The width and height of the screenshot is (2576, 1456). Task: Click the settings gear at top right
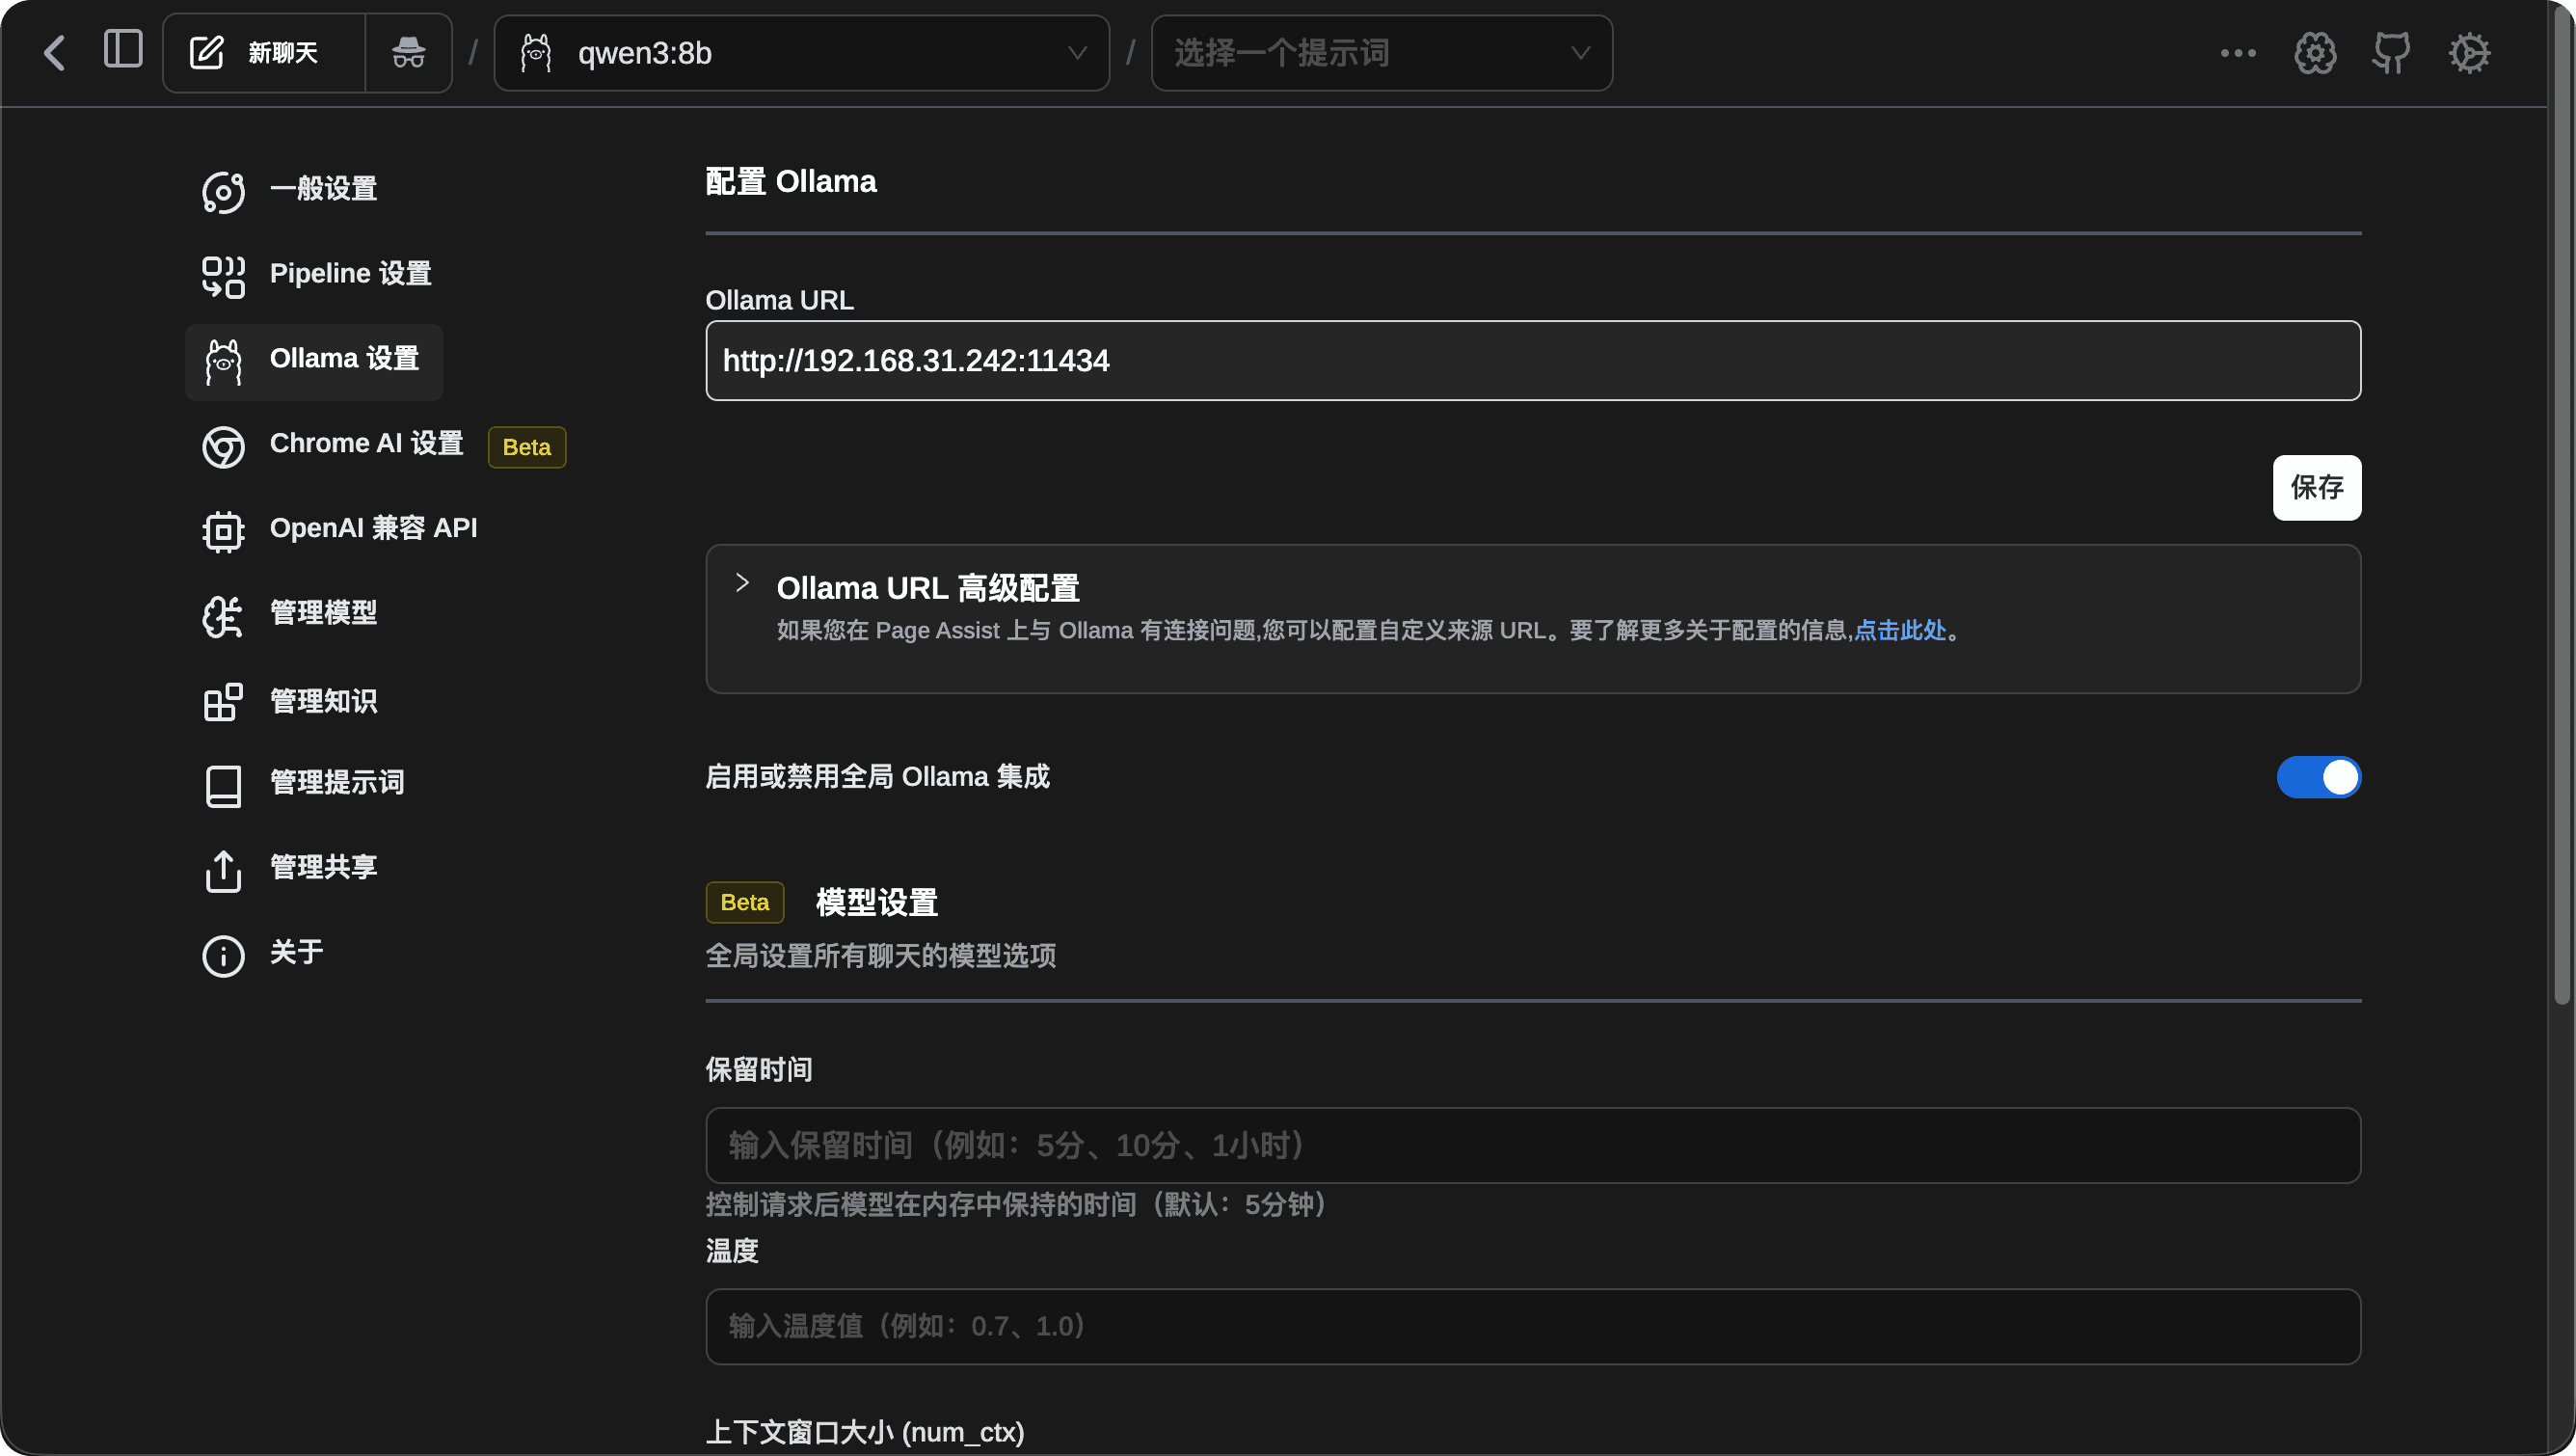click(x=2469, y=52)
